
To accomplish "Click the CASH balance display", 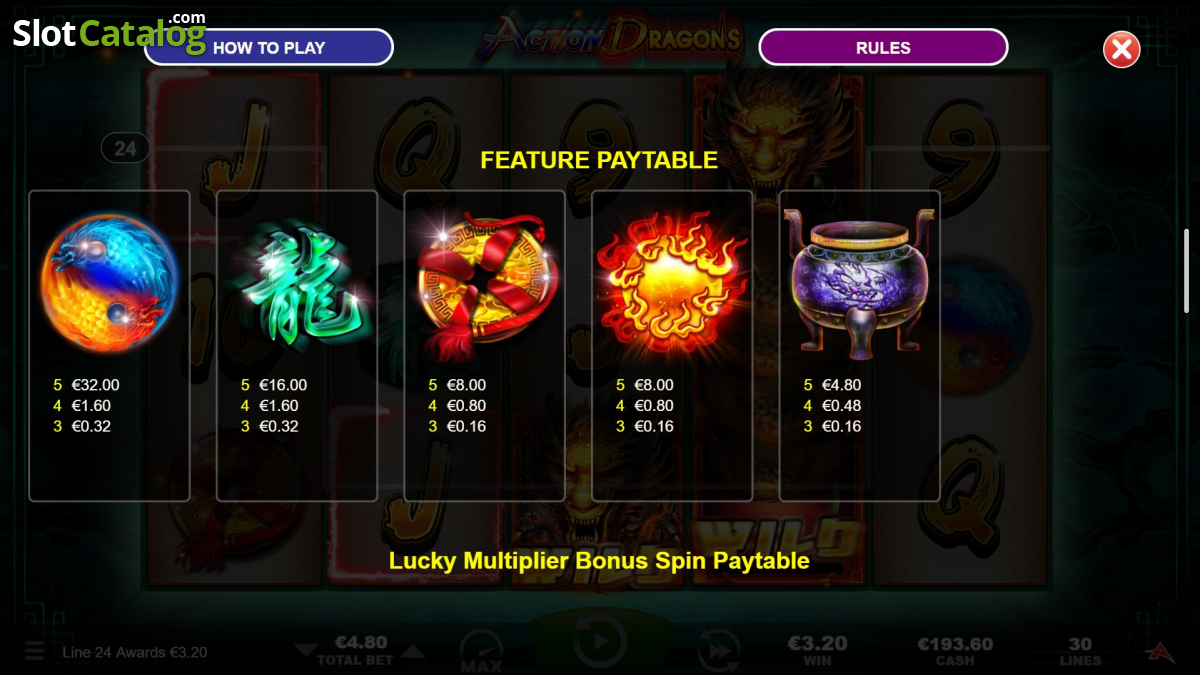I will pos(955,652).
